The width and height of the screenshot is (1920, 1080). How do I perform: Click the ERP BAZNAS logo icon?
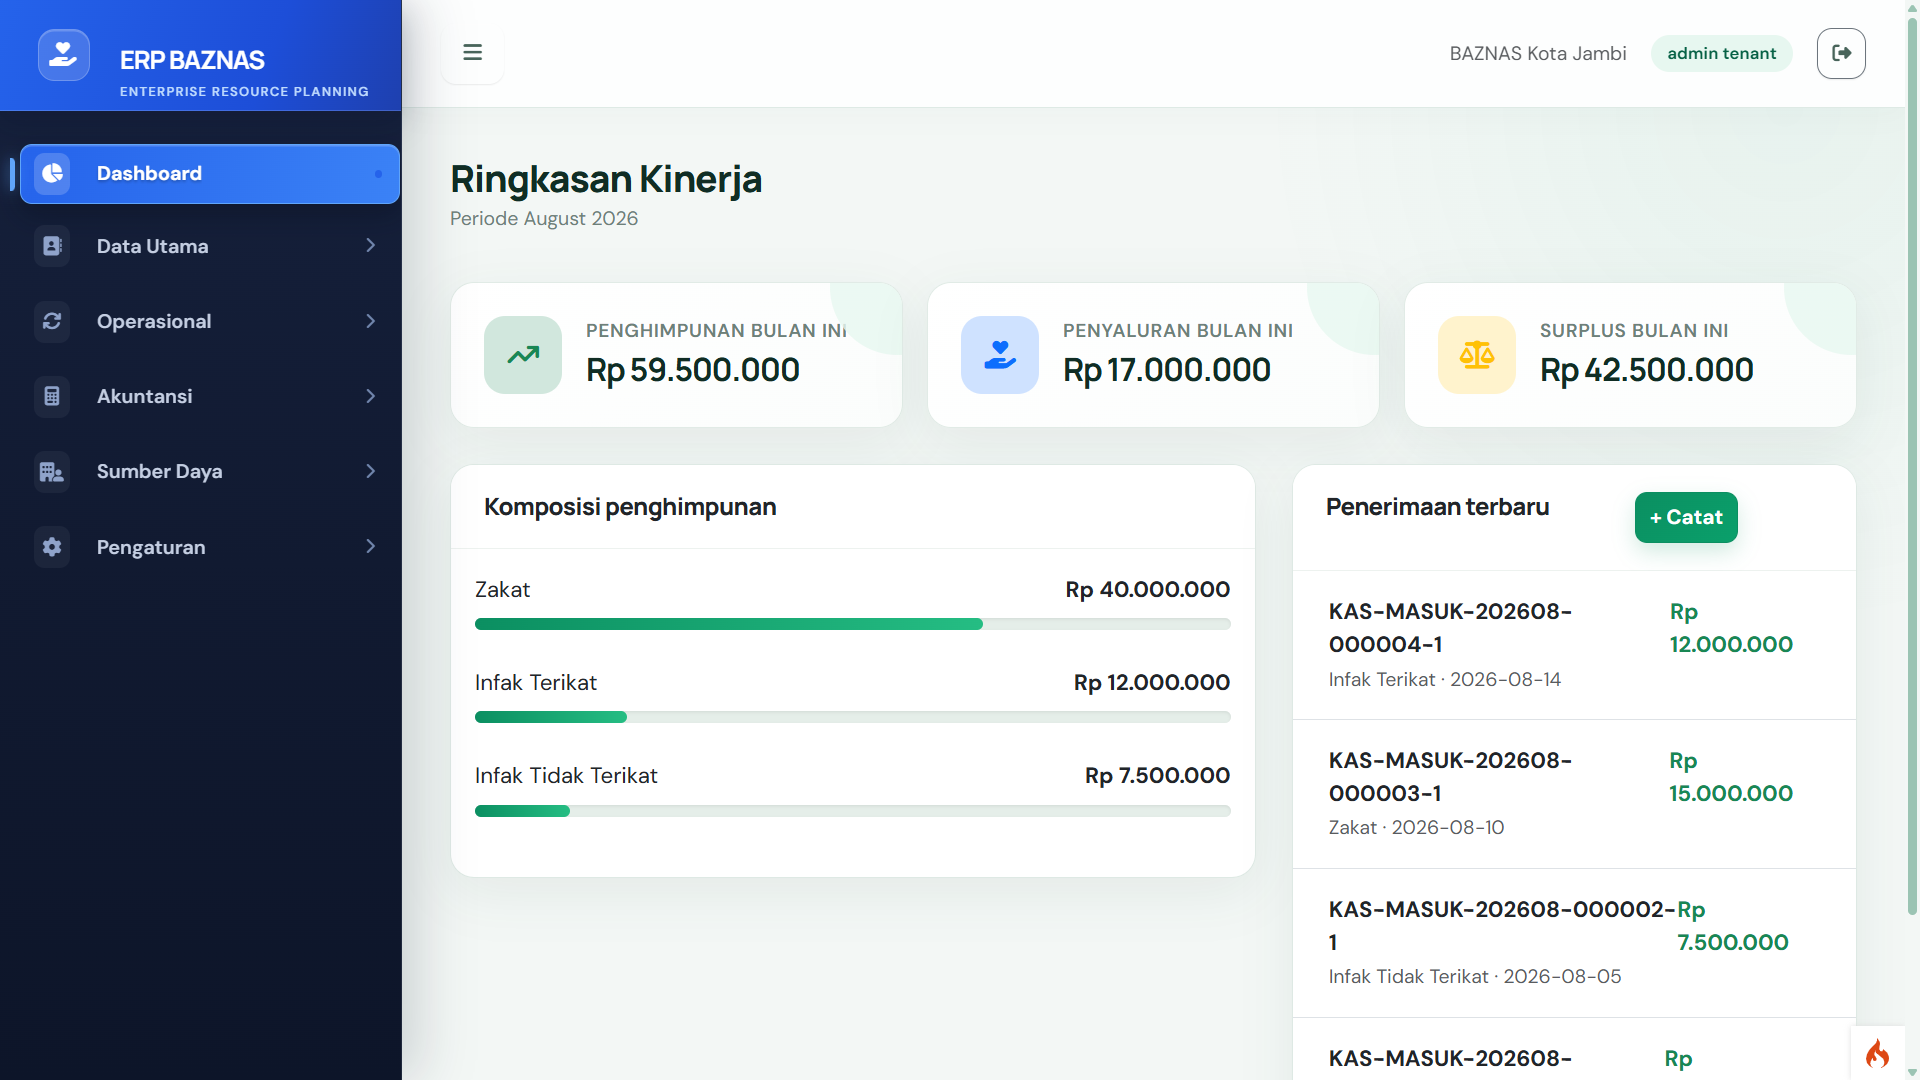coord(63,54)
